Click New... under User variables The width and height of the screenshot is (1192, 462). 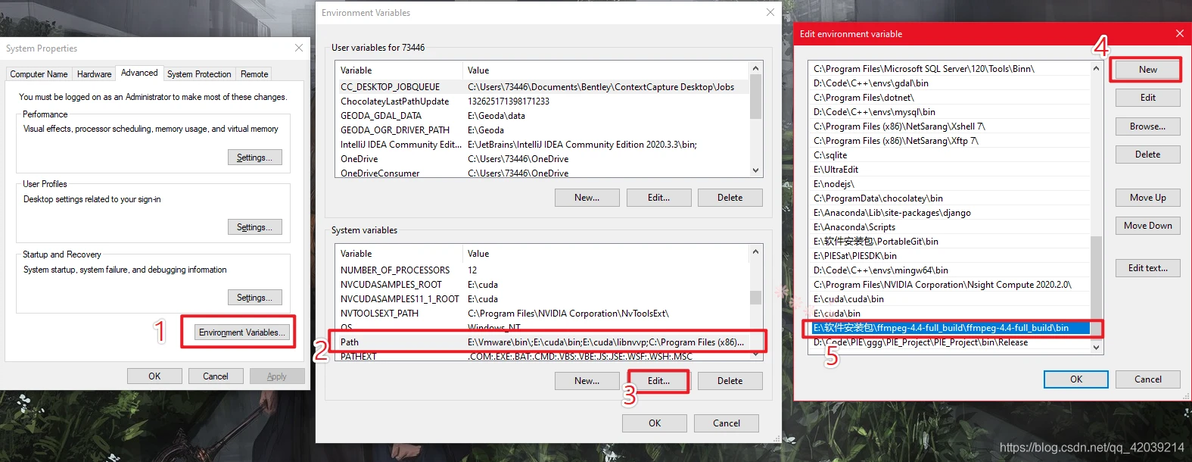[586, 198]
